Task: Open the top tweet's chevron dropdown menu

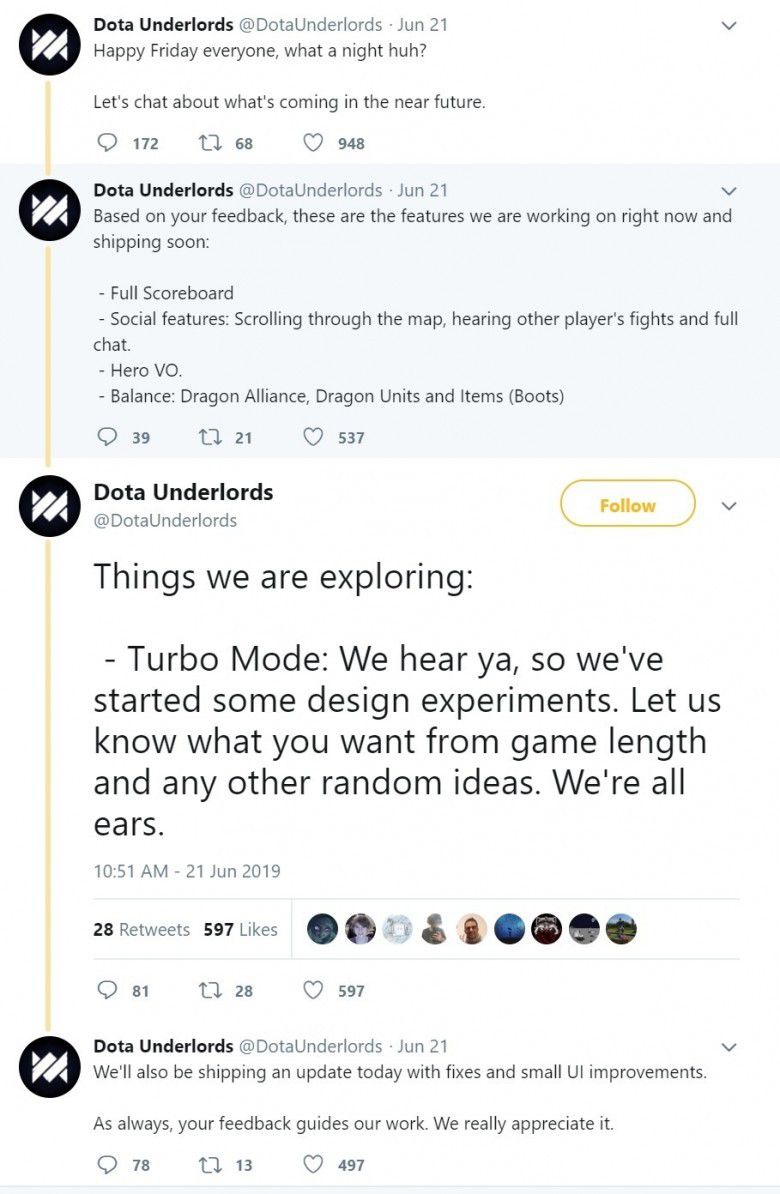Action: [x=729, y=25]
